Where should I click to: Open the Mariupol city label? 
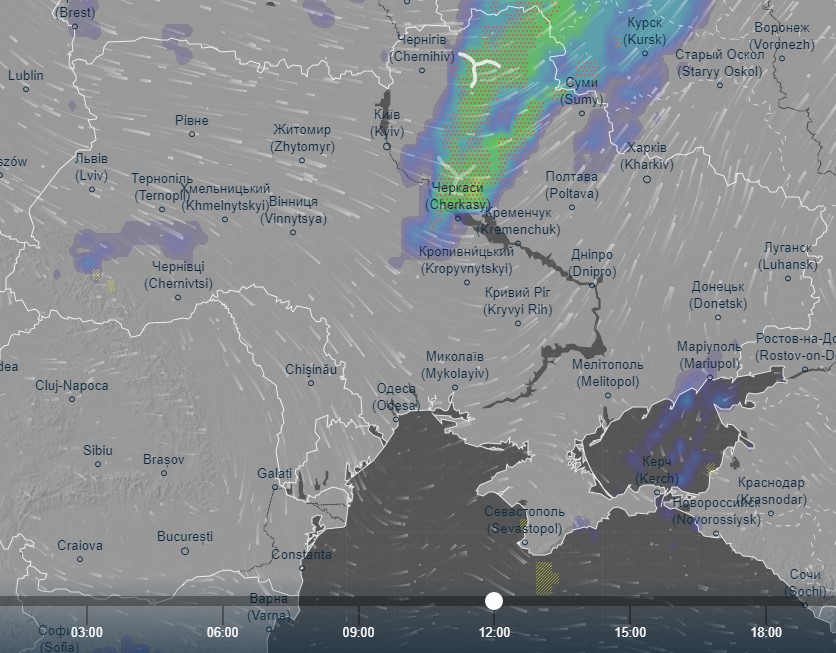708,354
